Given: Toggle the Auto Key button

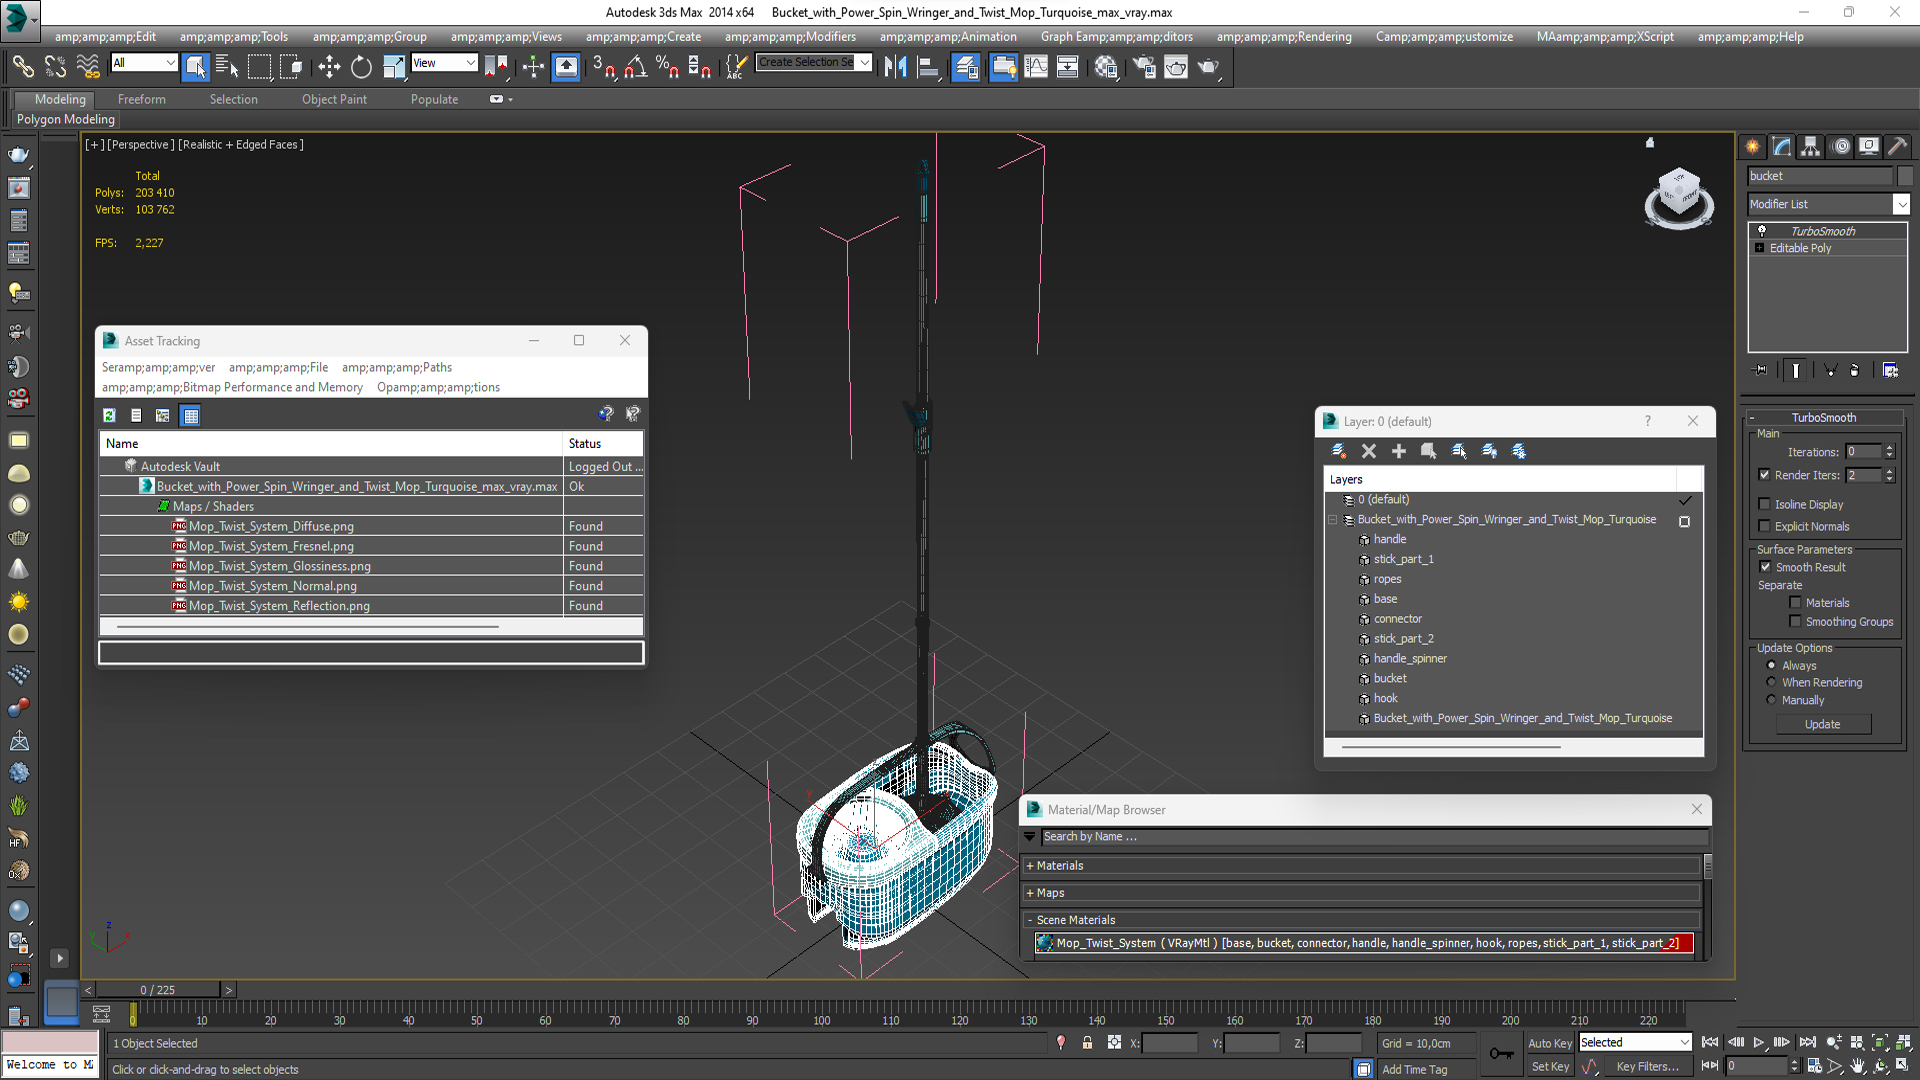Looking at the screenshot, I should [x=1550, y=1043].
